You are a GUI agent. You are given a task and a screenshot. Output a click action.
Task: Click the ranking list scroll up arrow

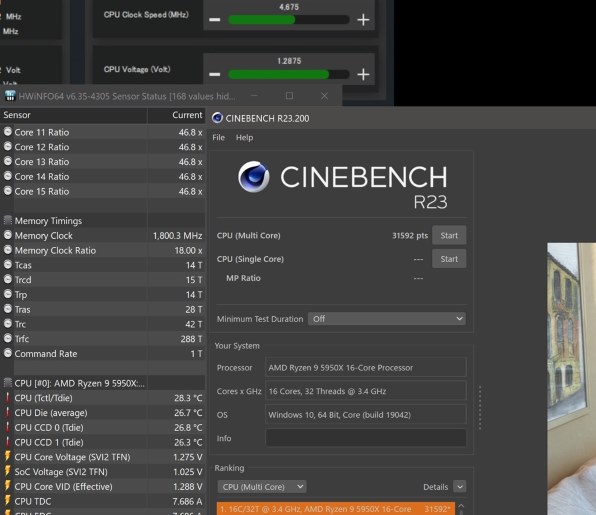[x=461, y=506]
